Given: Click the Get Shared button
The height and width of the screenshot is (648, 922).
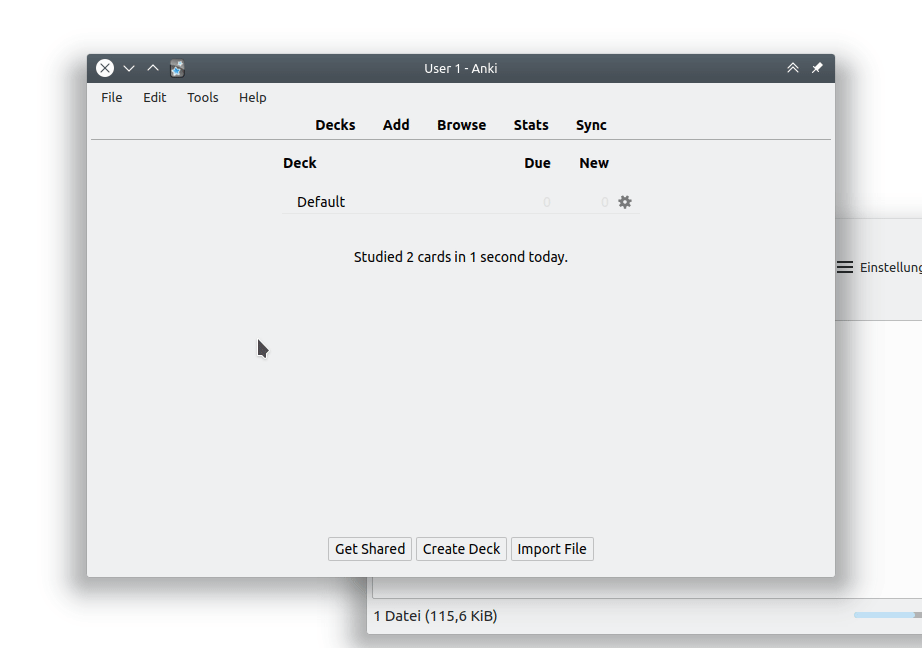Looking at the screenshot, I should pos(369,548).
